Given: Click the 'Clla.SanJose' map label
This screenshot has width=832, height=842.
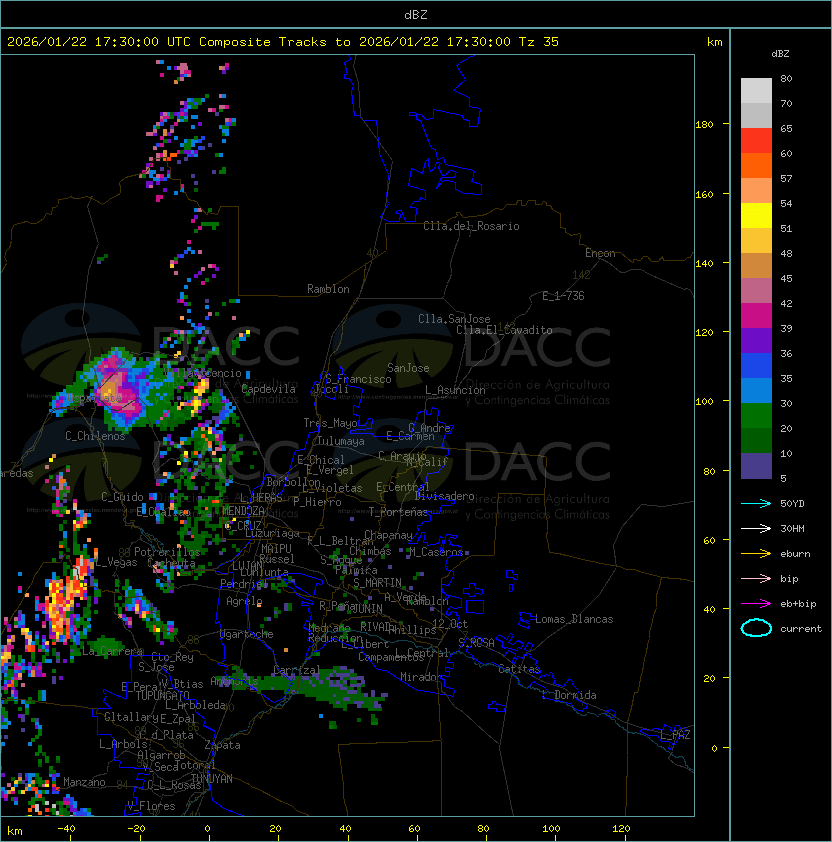Looking at the screenshot, I should pos(454,319).
